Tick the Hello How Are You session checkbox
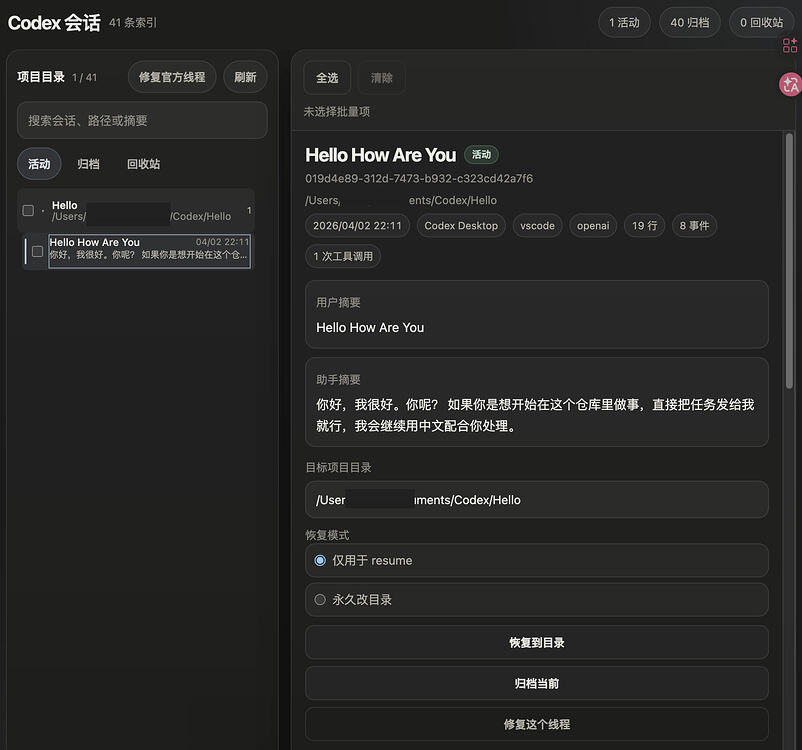 click(x=37, y=251)
